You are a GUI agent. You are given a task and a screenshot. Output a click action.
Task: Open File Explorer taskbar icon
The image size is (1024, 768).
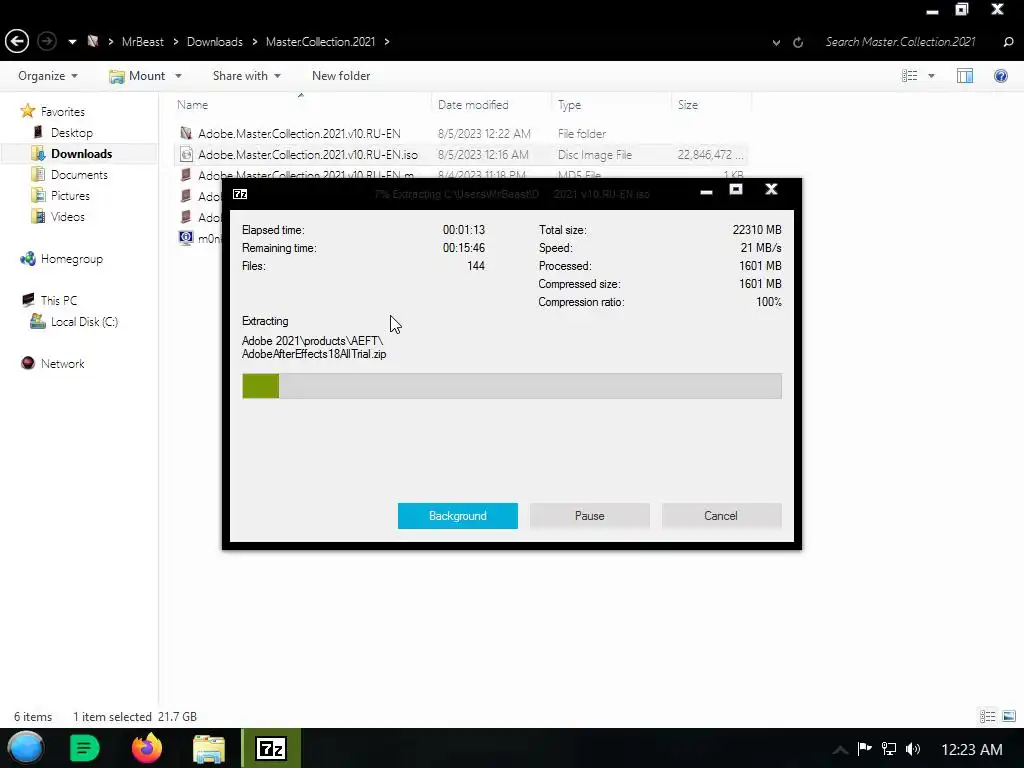209,748
